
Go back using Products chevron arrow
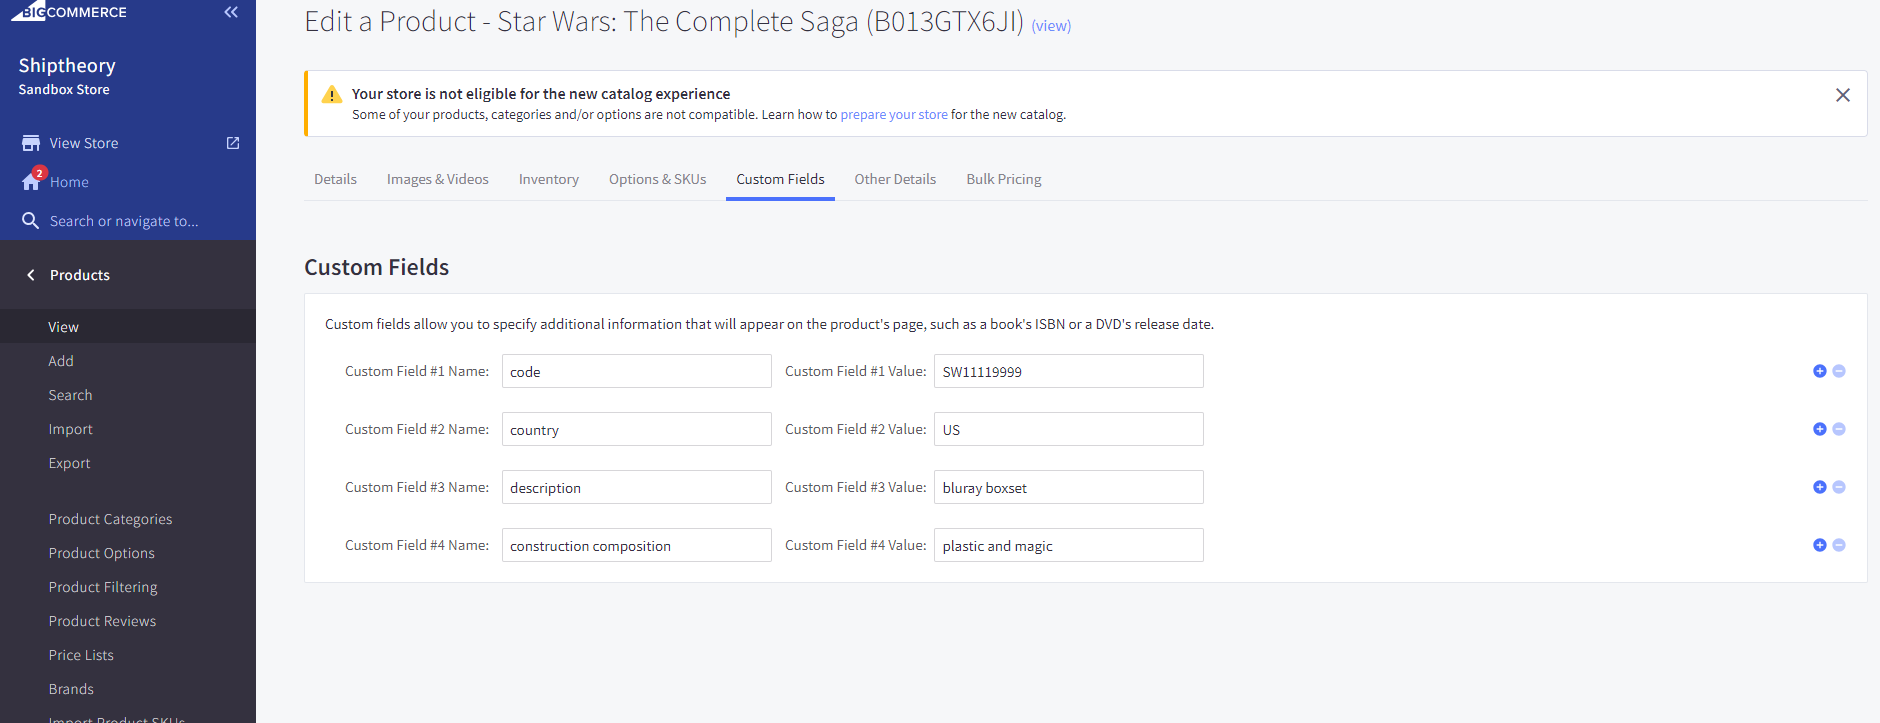31,275
